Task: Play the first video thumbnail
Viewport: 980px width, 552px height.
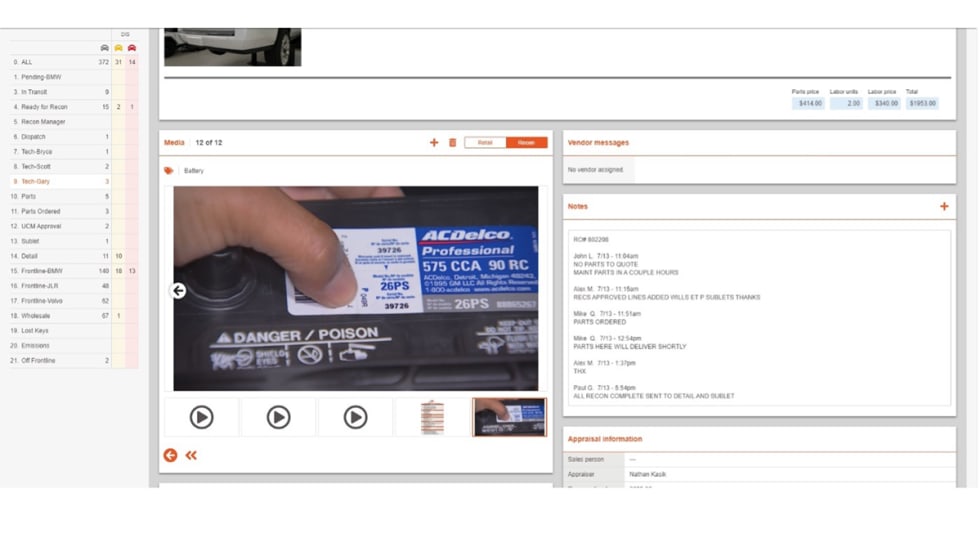Action: 201,417
